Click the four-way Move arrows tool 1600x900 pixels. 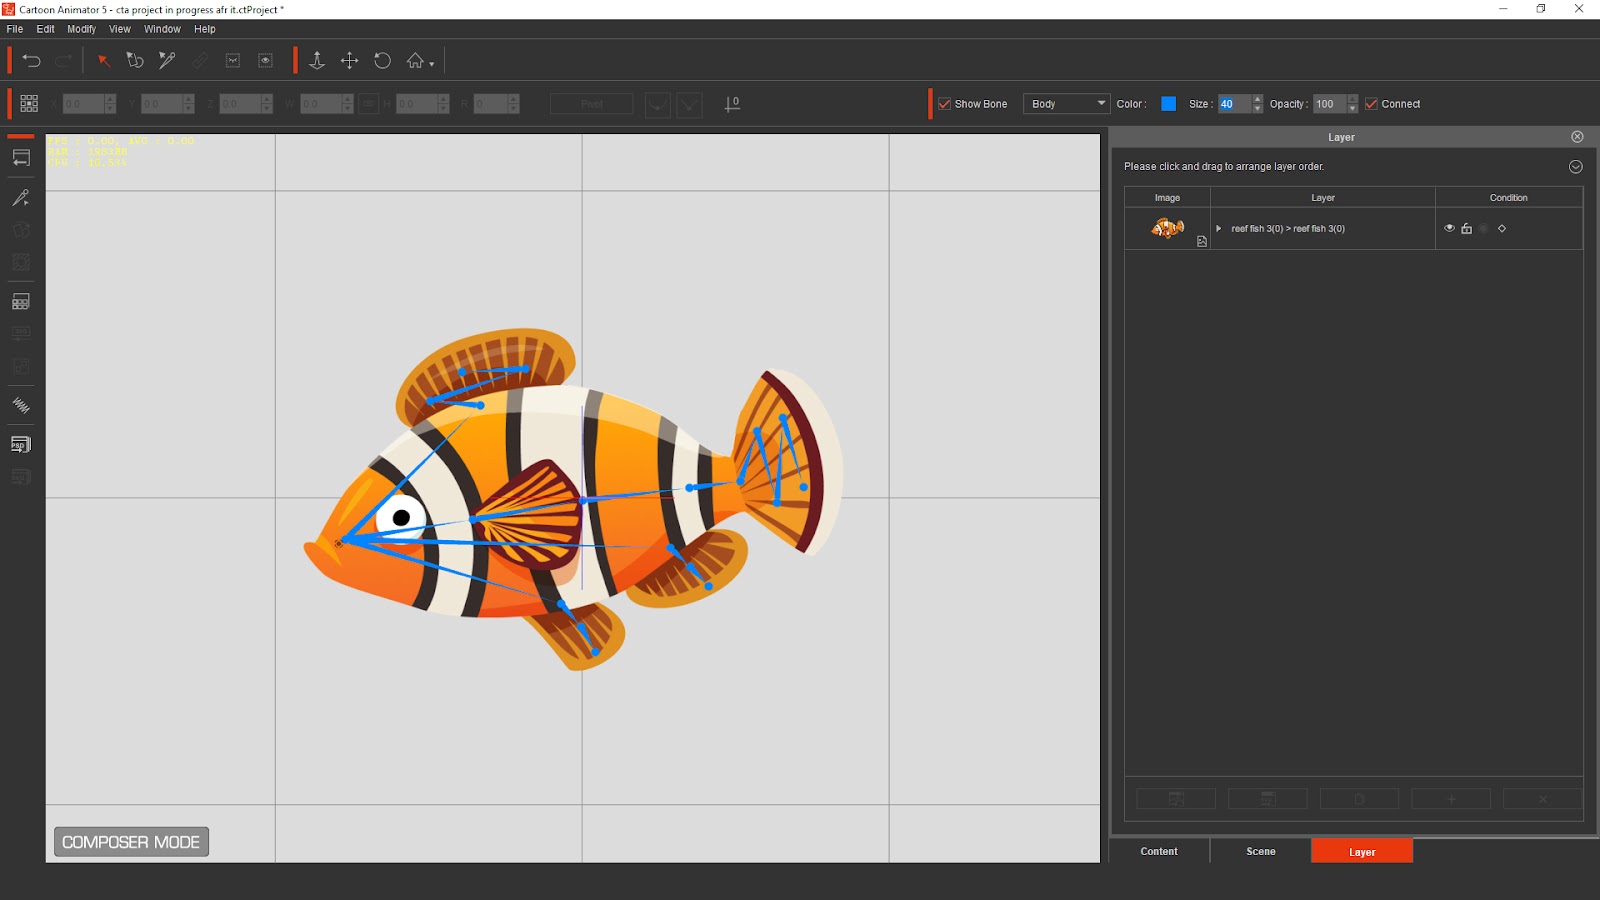(x=349, y=61)
